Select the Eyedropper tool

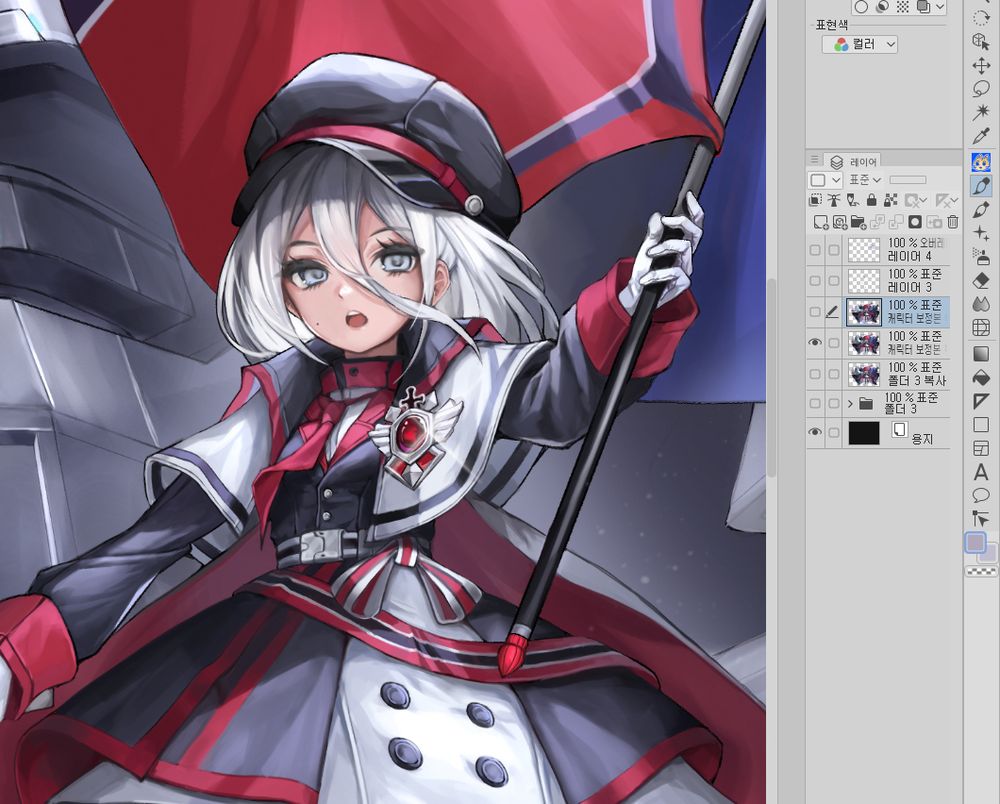tap(981, 135)
